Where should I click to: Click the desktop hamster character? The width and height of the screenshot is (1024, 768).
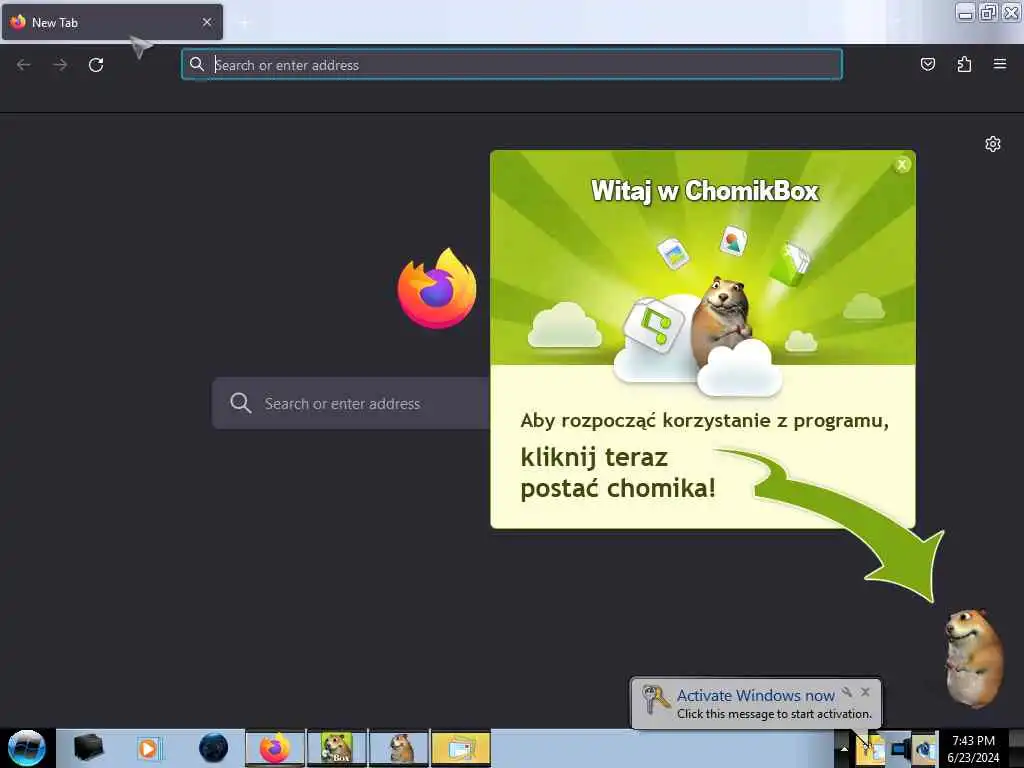coord(974,658)
